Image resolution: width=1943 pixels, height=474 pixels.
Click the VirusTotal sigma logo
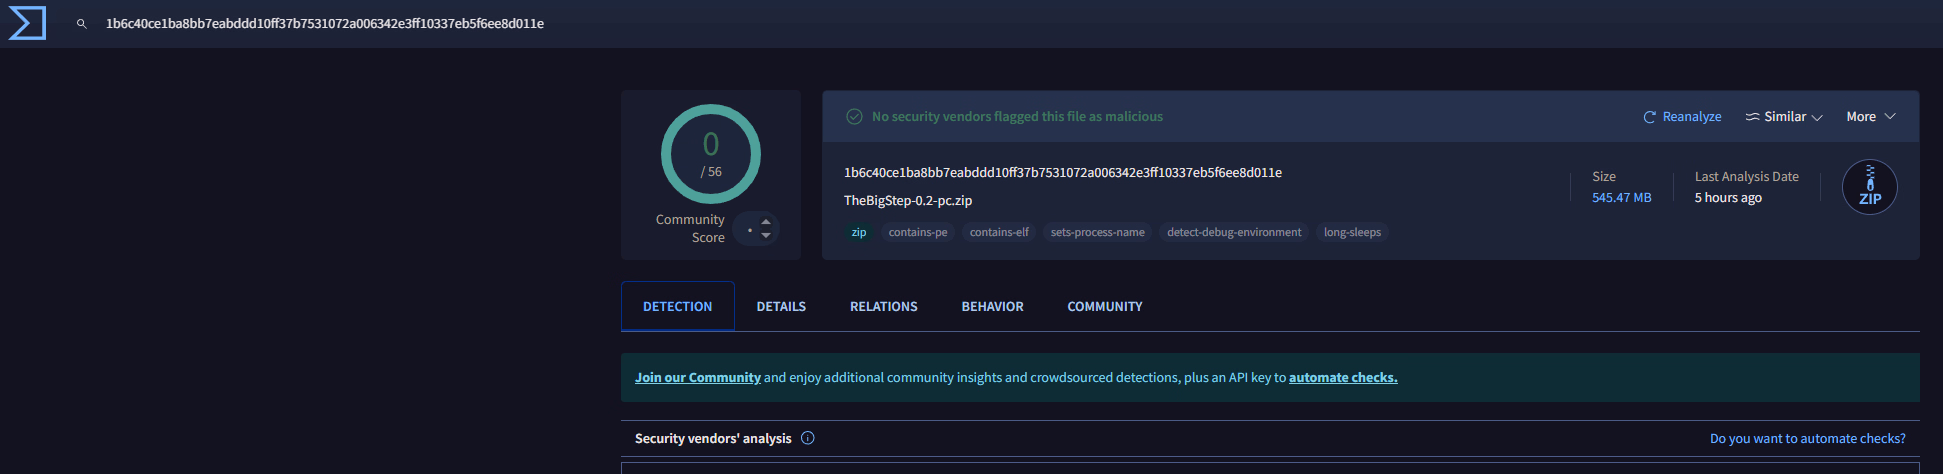pos(27,23)
